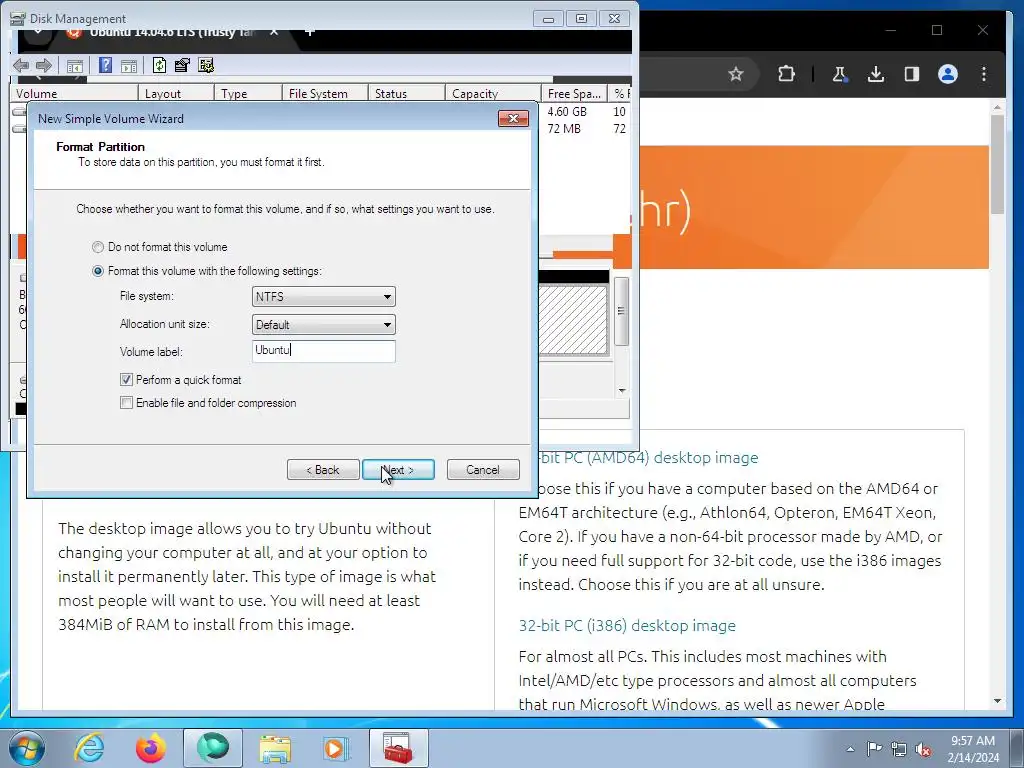Launch Internet Explorer from the taskbar
Viewport: 1024px width, 768px height.
click(89, 748)
